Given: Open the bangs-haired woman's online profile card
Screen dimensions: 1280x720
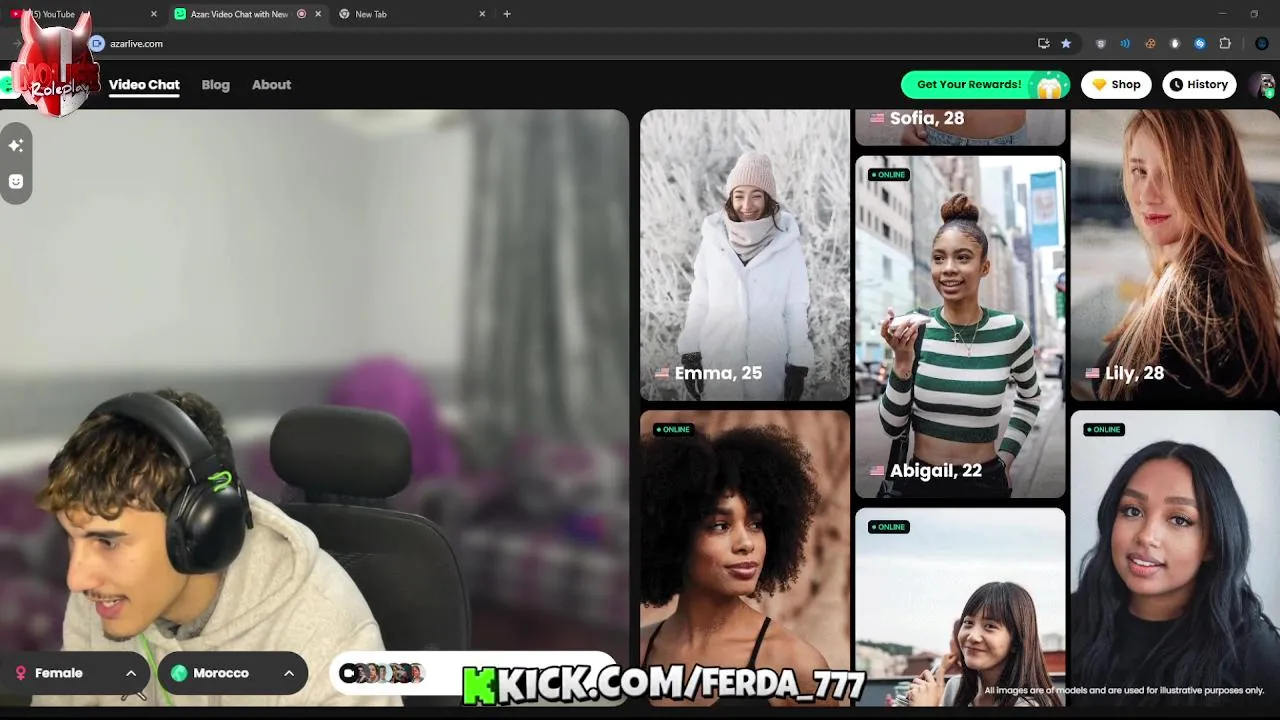Looking at the screenshot, I should [960, 607].
